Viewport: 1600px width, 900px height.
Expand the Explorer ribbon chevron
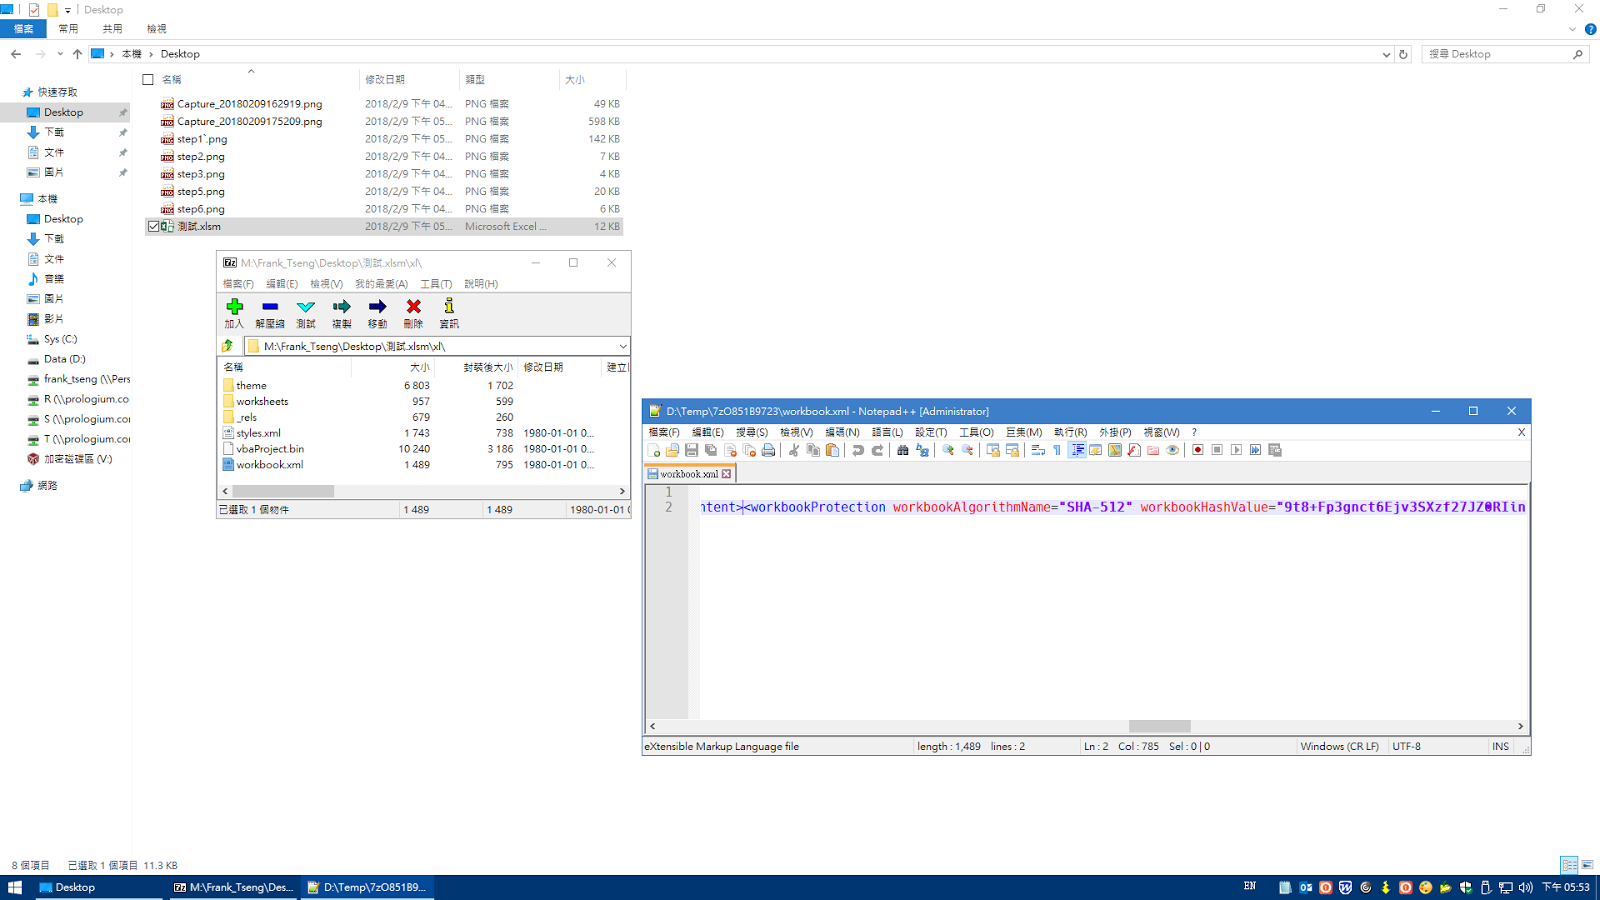[x=1572, y=29]
